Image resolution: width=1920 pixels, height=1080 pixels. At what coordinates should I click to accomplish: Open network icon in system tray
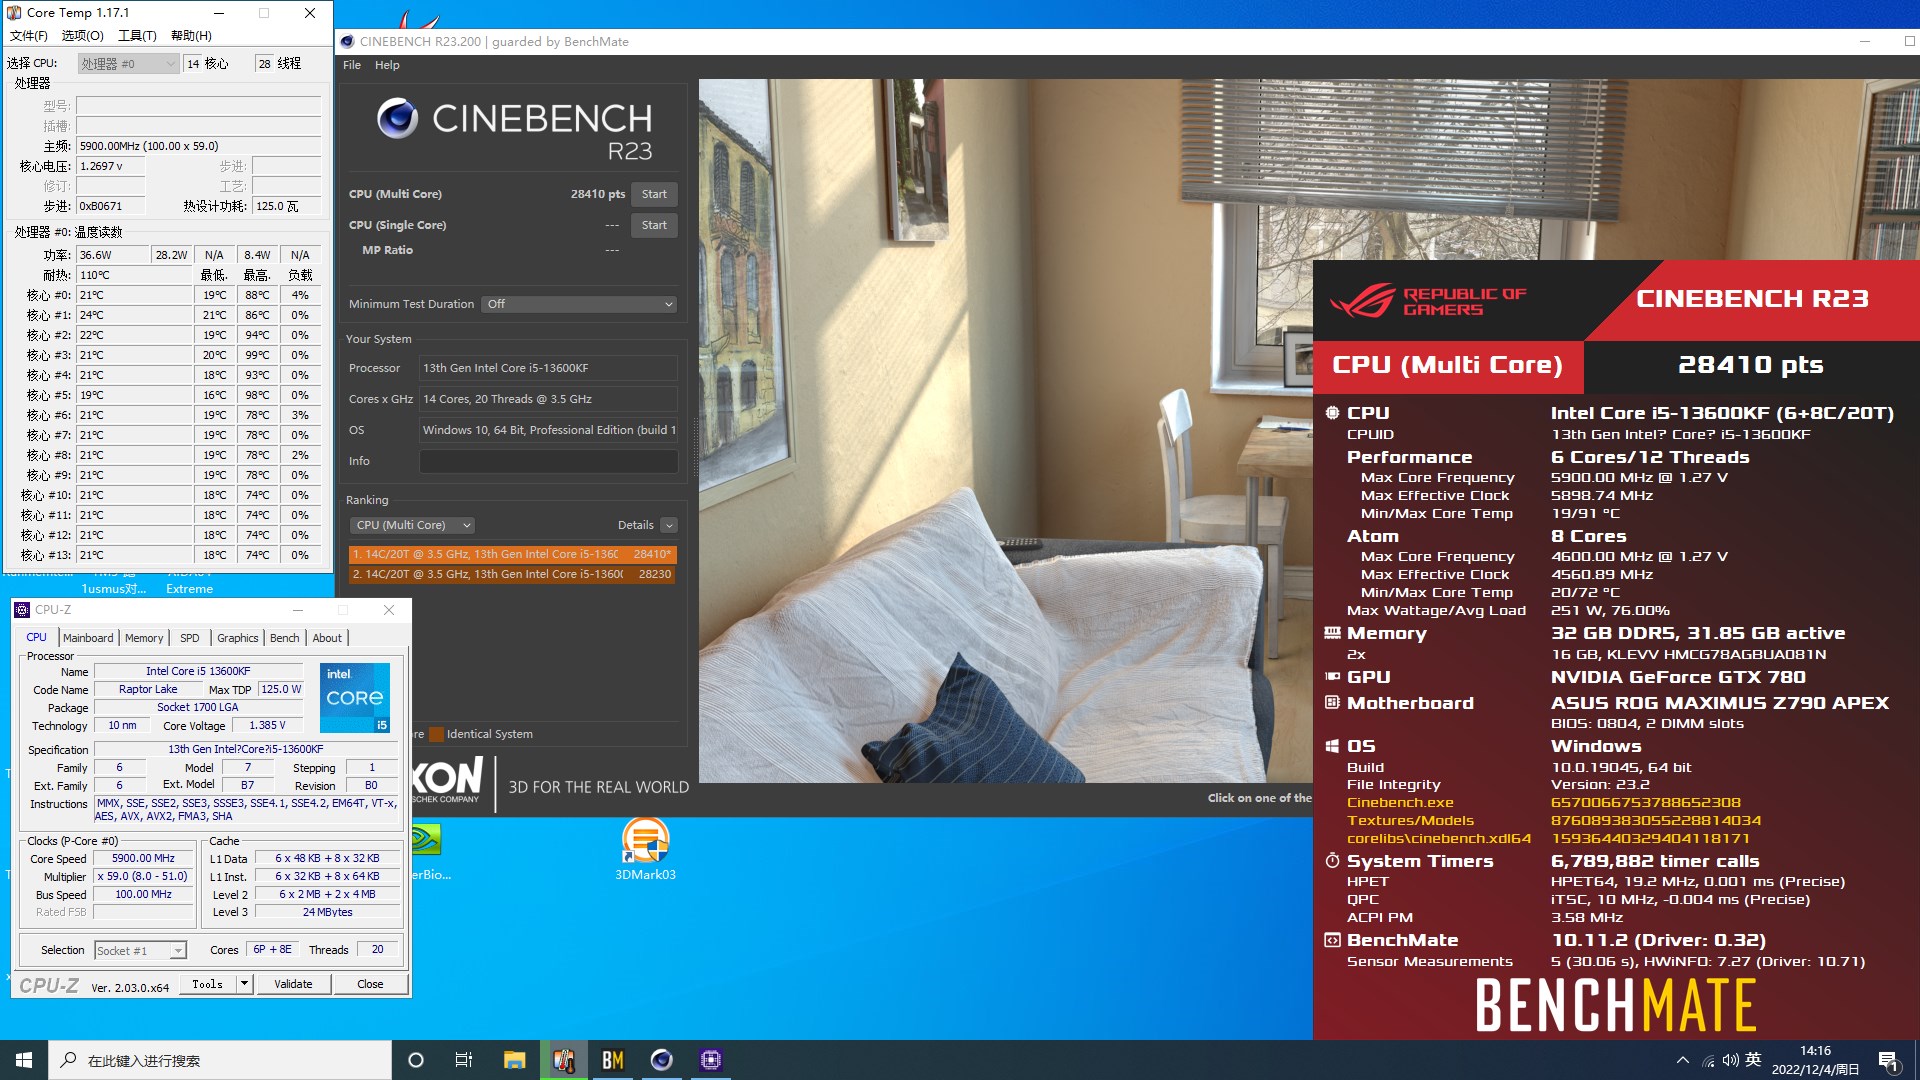1708,1061
